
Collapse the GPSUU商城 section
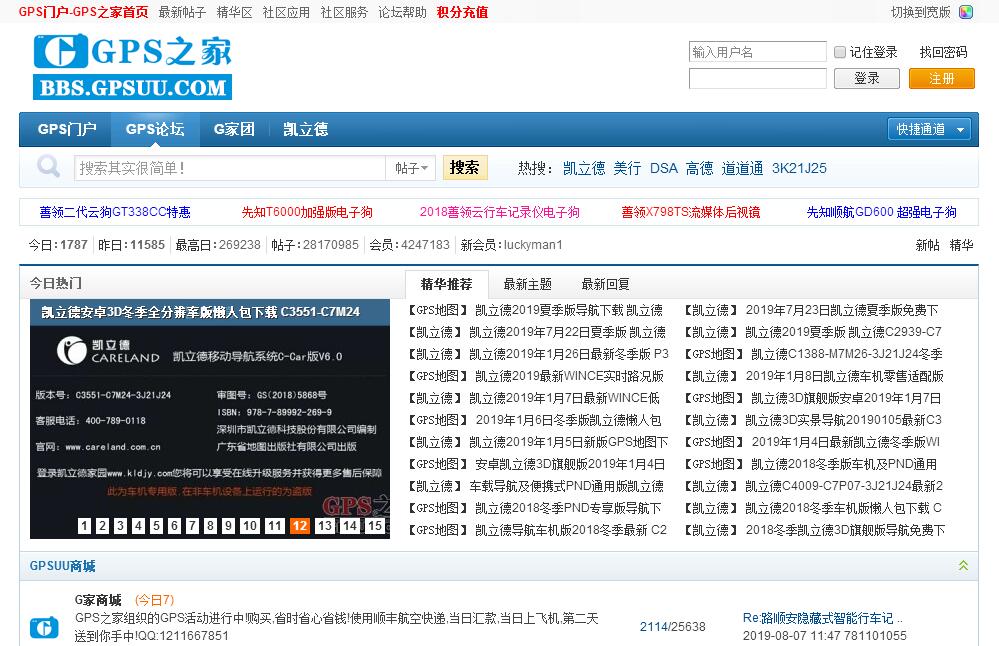pyautogui.click(x=963, y=566)
